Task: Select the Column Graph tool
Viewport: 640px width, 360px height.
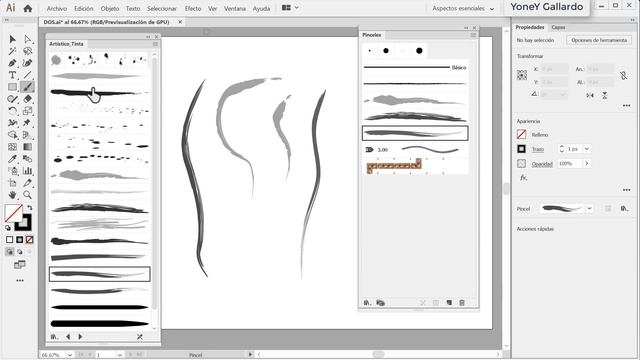Action: click(27, 171)
